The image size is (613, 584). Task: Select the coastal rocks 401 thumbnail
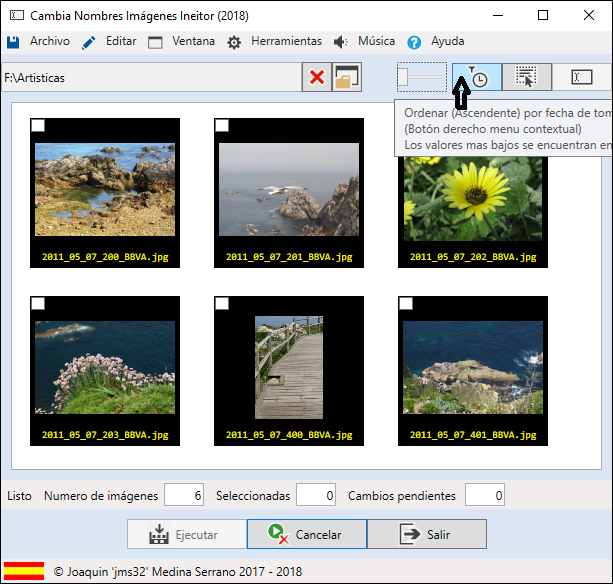473,367
